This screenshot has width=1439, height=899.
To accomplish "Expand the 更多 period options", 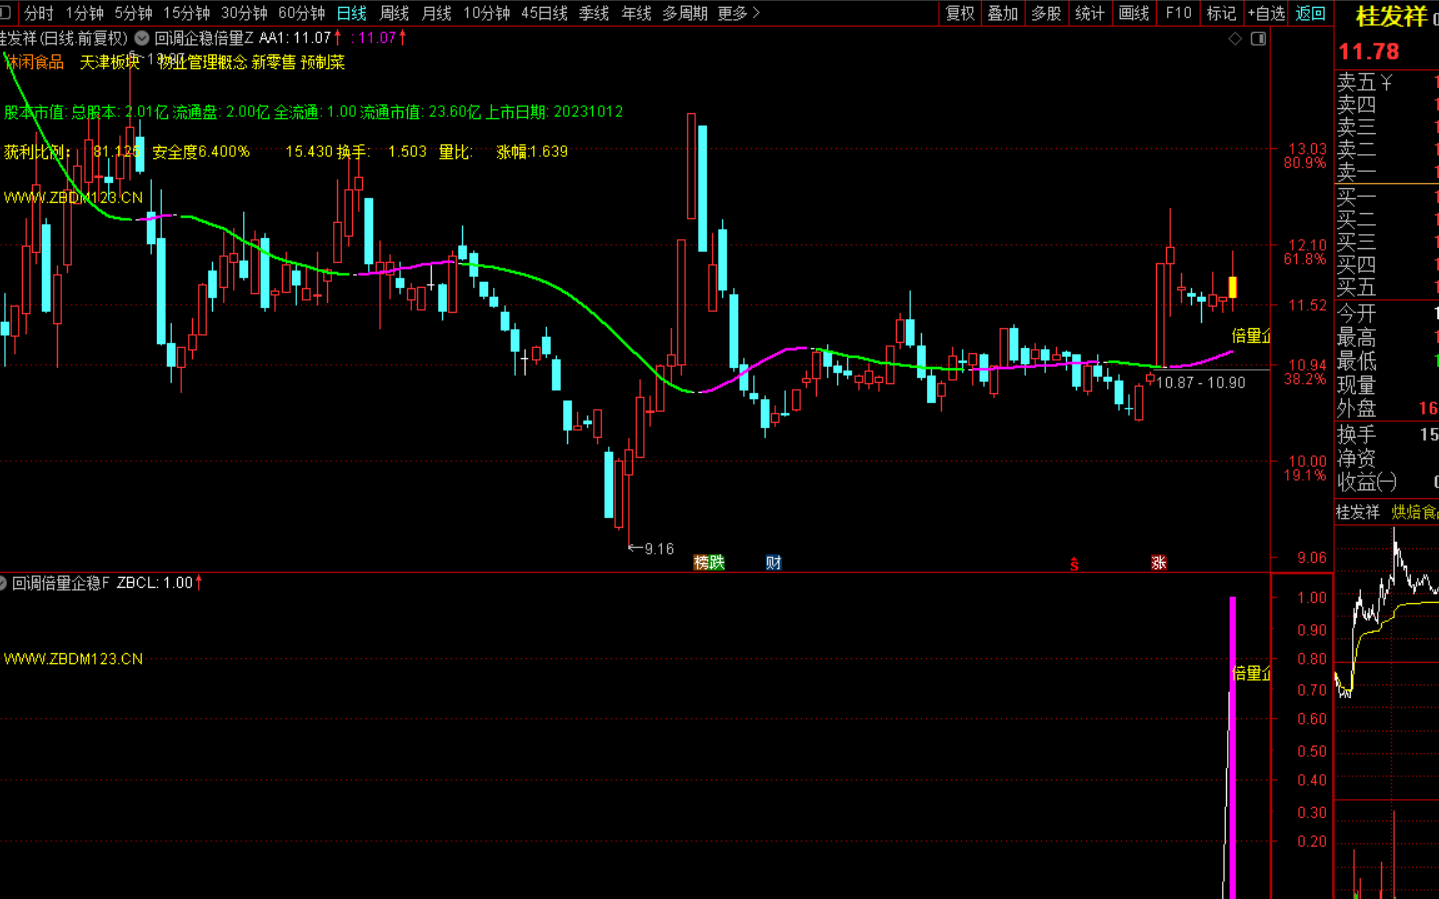I will 738,13.
